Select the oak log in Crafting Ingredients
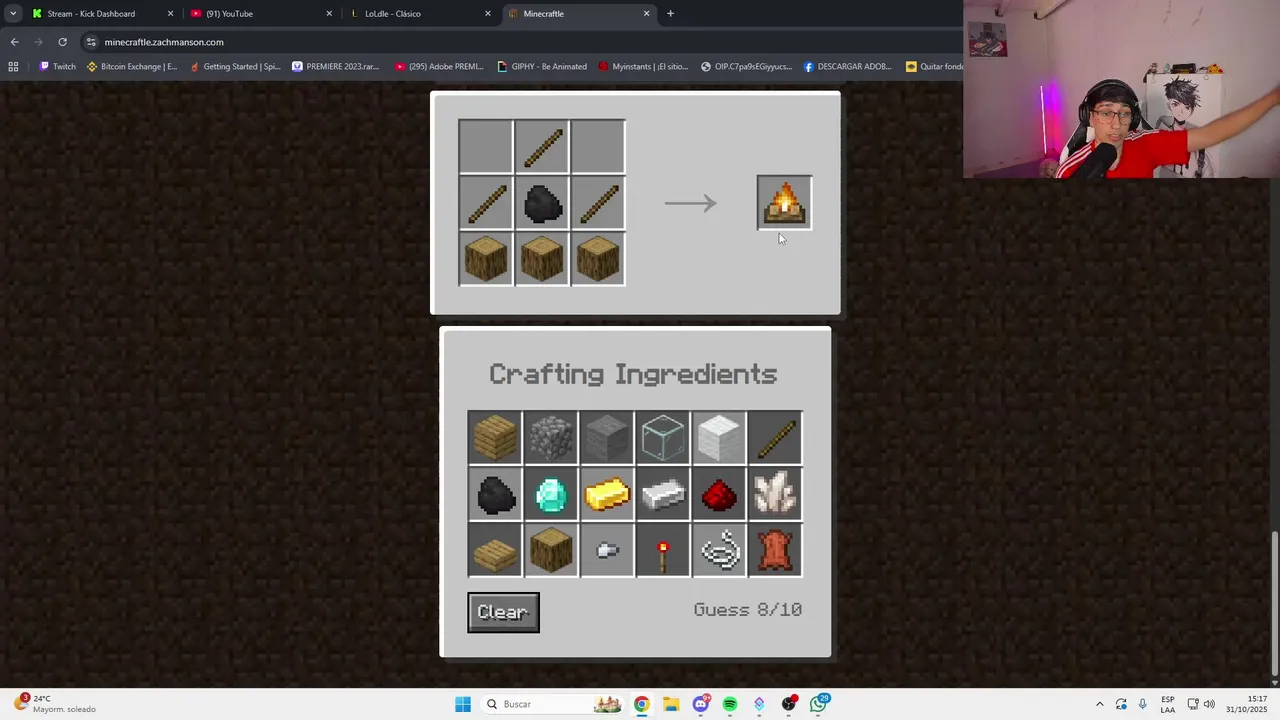The width and height of the screenshot is (1280, 720). point(551,550)
